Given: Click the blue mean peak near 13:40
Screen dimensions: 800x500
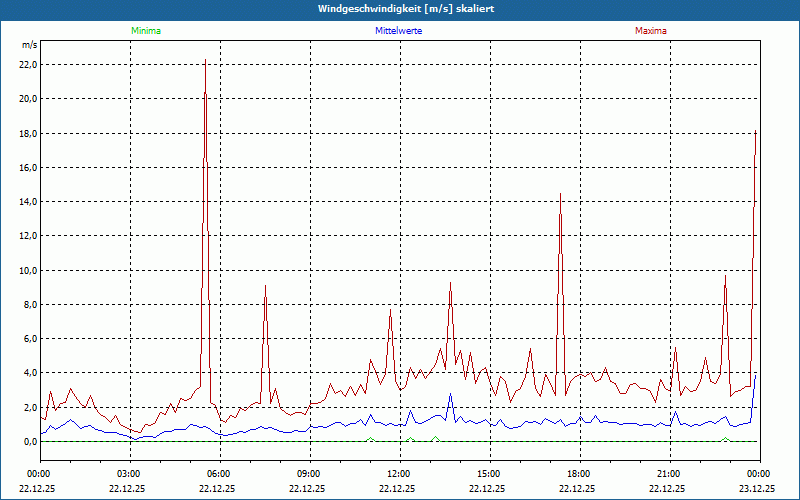Looking at the screenshot, I should click(451, 394).
